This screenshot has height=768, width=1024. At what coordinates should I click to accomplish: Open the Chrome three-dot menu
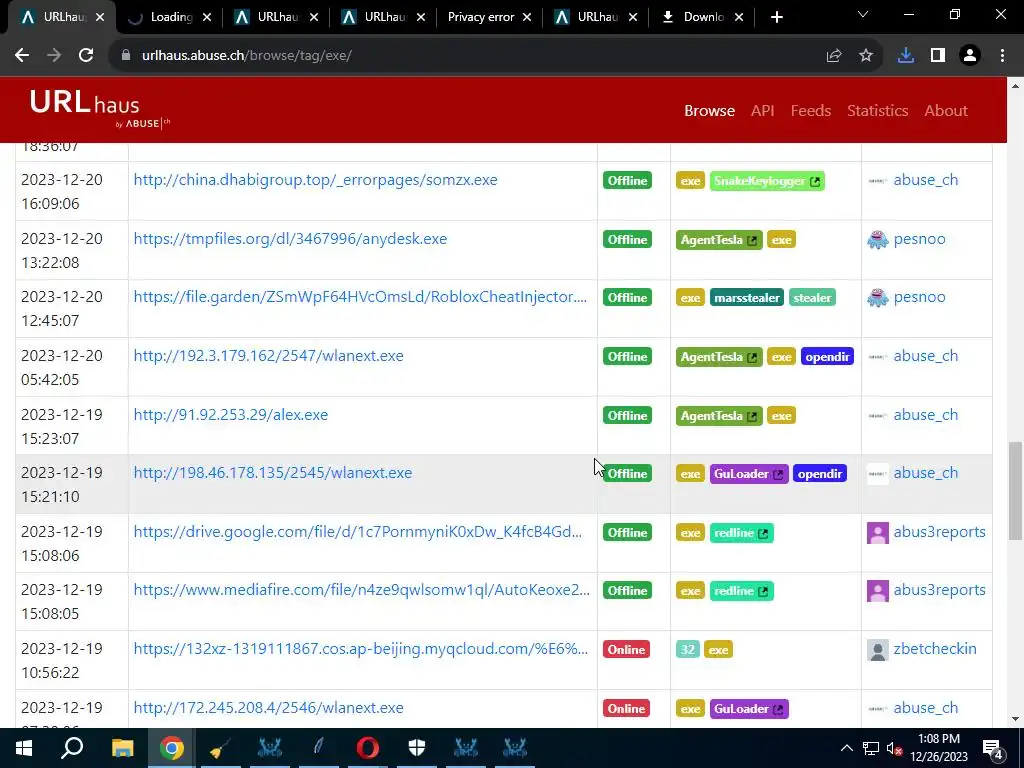[1002, 56]
